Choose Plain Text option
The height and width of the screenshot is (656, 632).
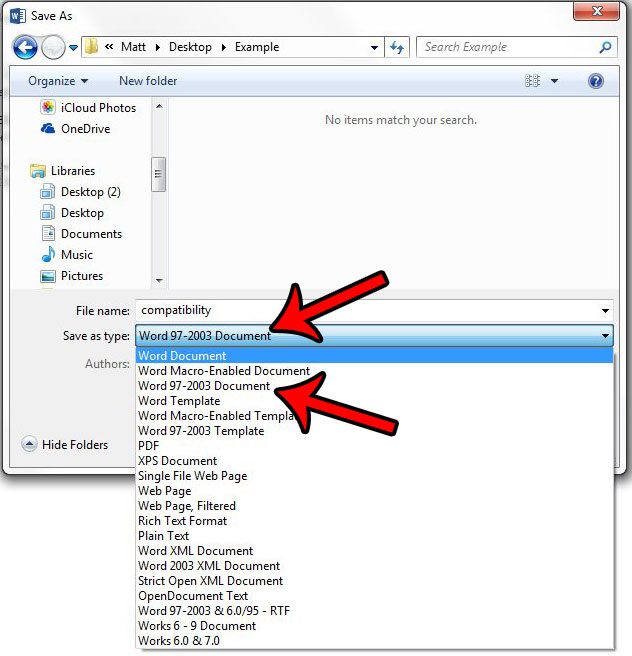(x=375, y=536)
